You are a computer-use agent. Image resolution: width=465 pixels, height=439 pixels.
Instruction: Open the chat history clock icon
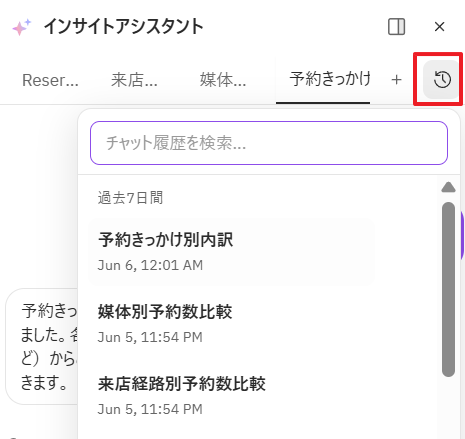pyautogui.click(x=442, y=80)
